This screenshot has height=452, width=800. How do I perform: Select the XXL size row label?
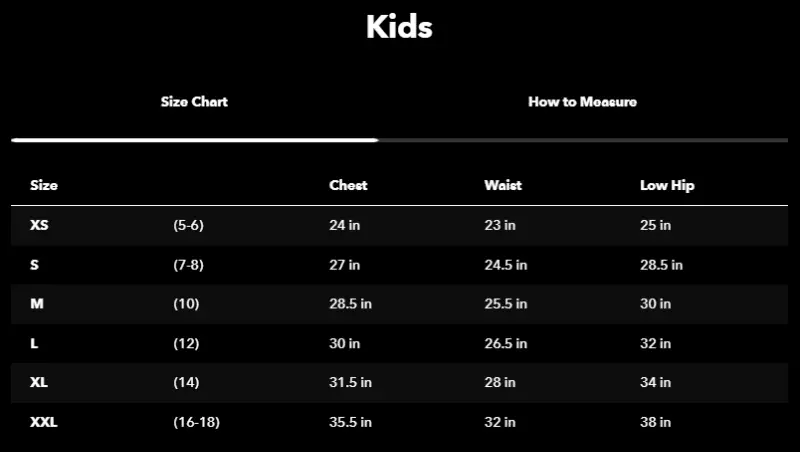tap(44, 422)
